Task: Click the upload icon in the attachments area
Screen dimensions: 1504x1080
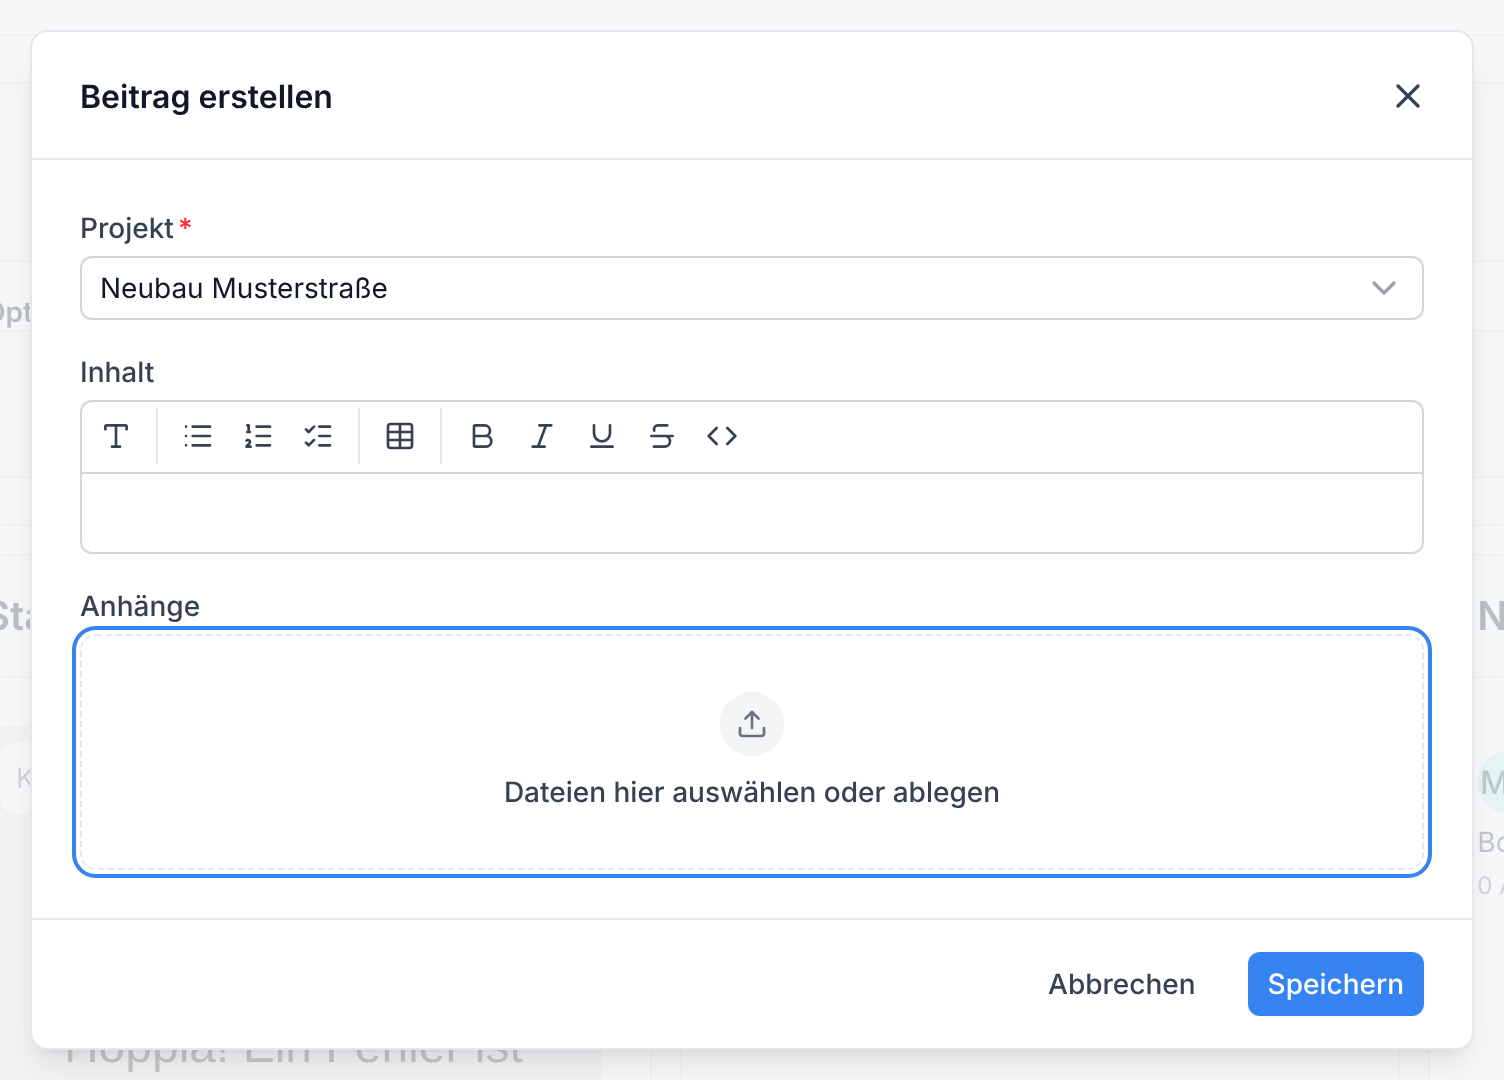Action: (x=752, y=724)
